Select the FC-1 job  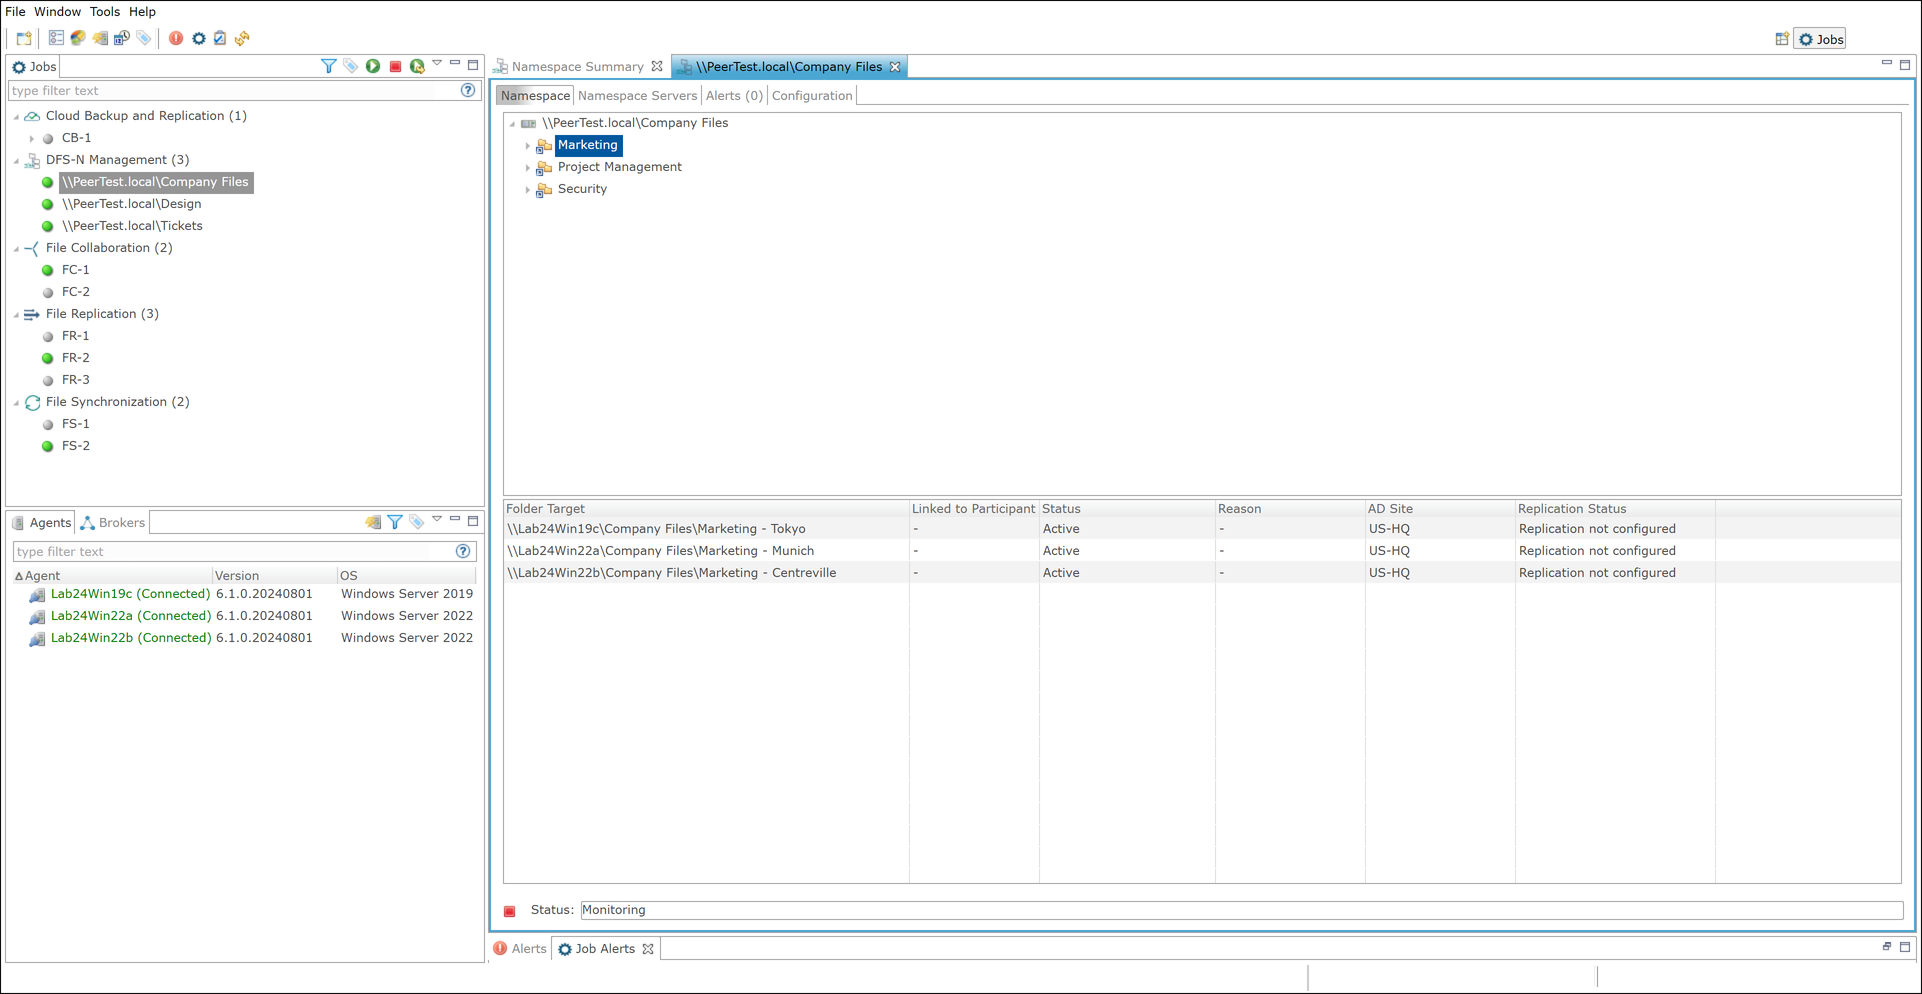tap(76, 270)
